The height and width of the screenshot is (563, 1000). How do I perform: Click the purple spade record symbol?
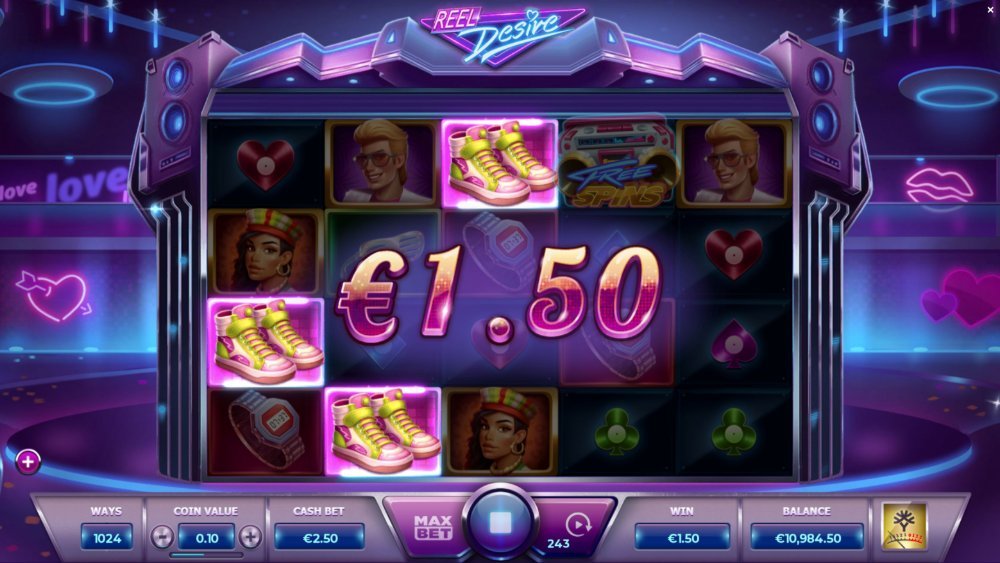click(733, 343)
